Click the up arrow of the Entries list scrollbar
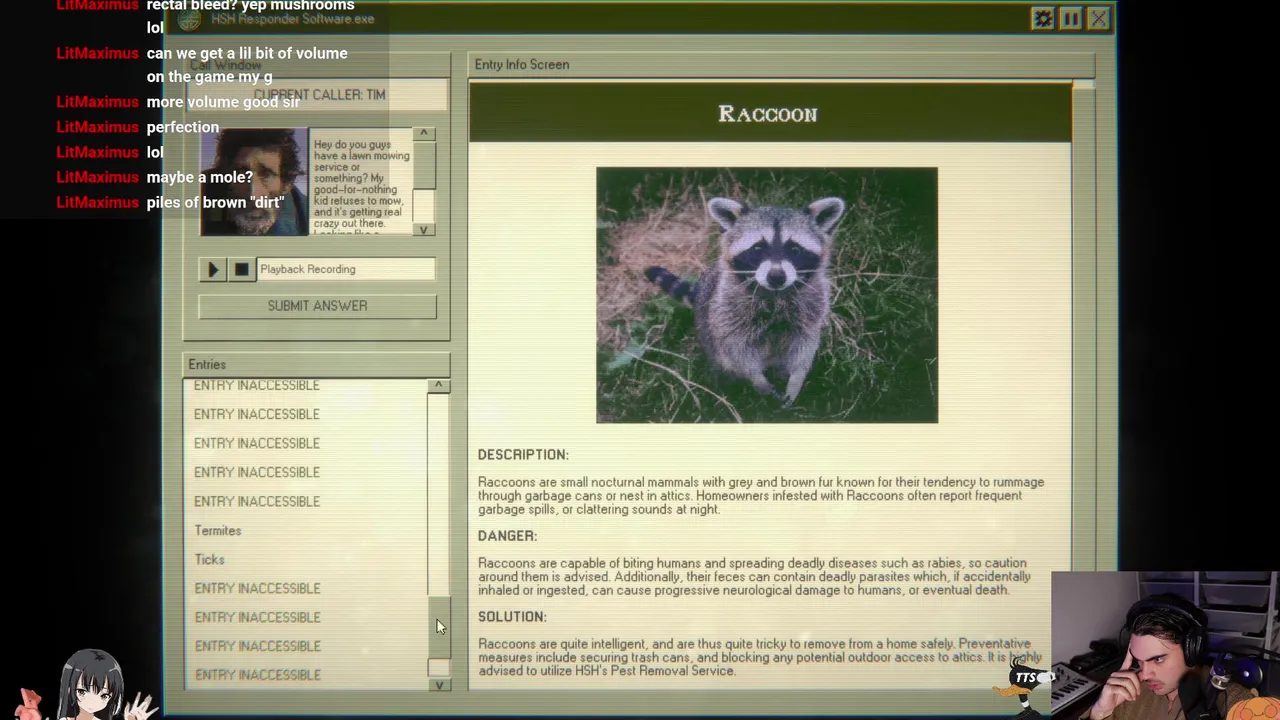This screenshot has height=720, width=1280. [x=438, y=386]
